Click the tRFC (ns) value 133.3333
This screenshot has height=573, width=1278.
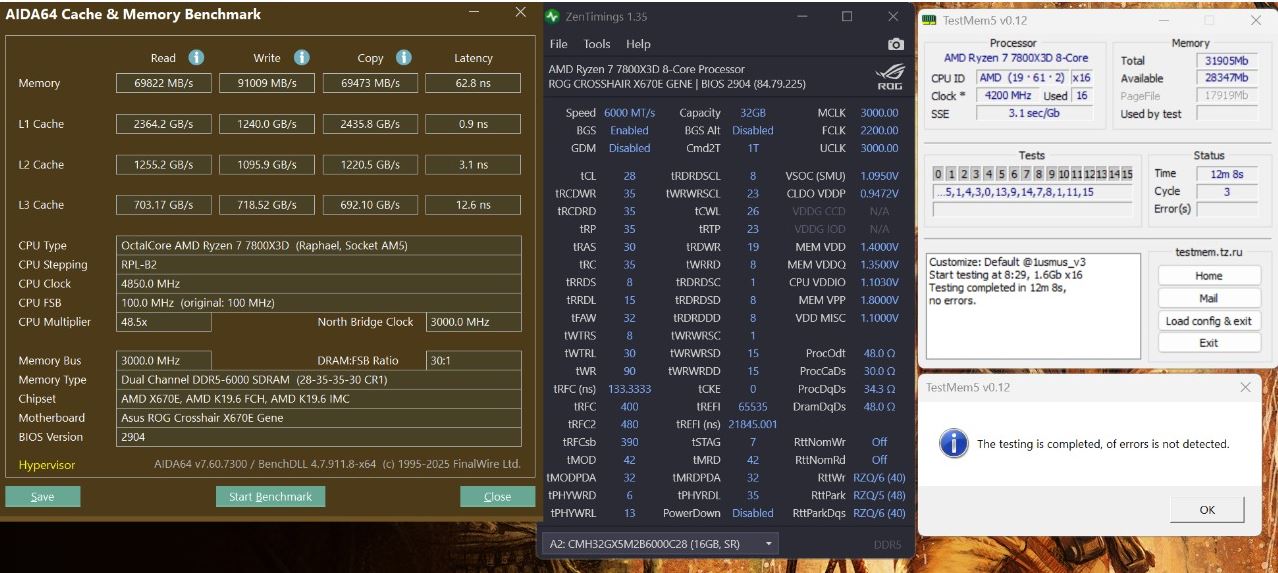coord(629,390)
